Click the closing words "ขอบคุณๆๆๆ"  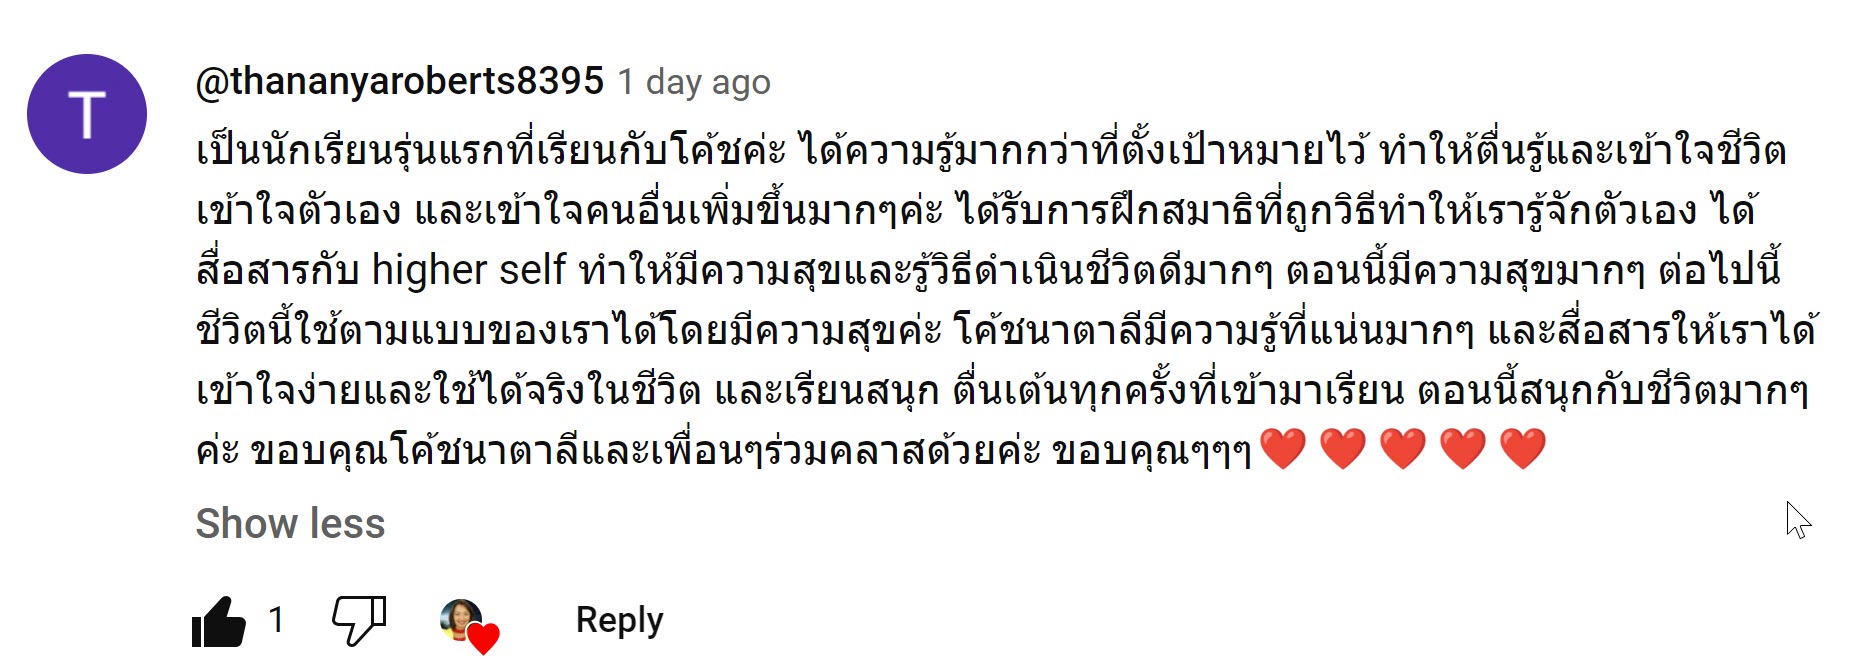pyautogui.click(x=1150, y=451)
